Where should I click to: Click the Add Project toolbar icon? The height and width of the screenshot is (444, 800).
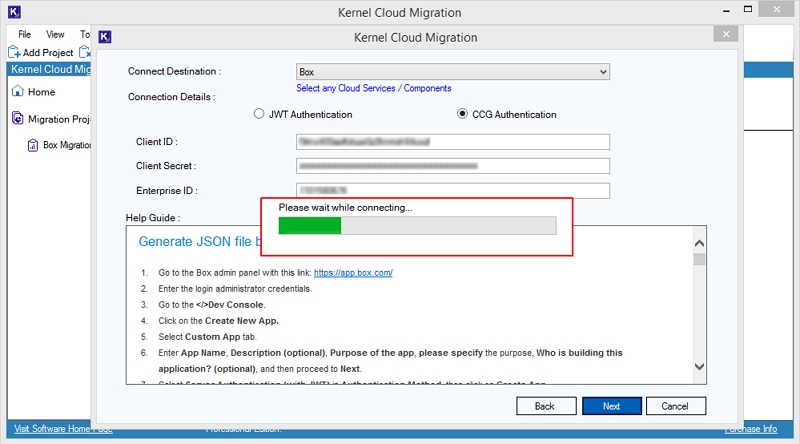pyautogui.click(x=15, y=52)
